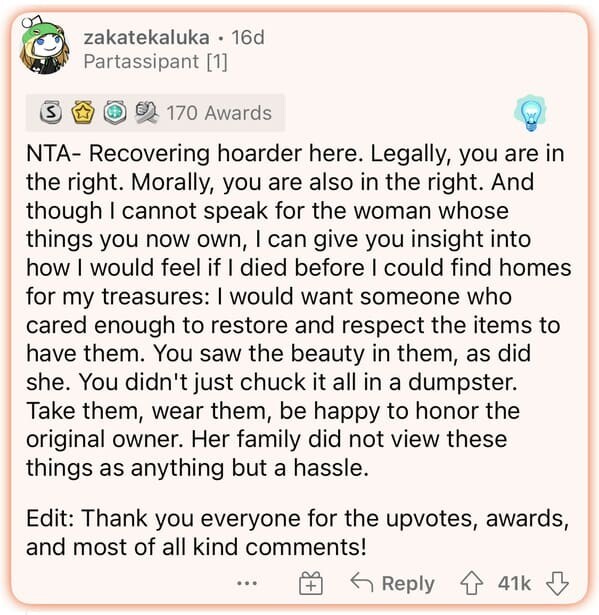Open the three-dots comment options menu
Screen dimensions: 599x615
[x=247, y=583]
